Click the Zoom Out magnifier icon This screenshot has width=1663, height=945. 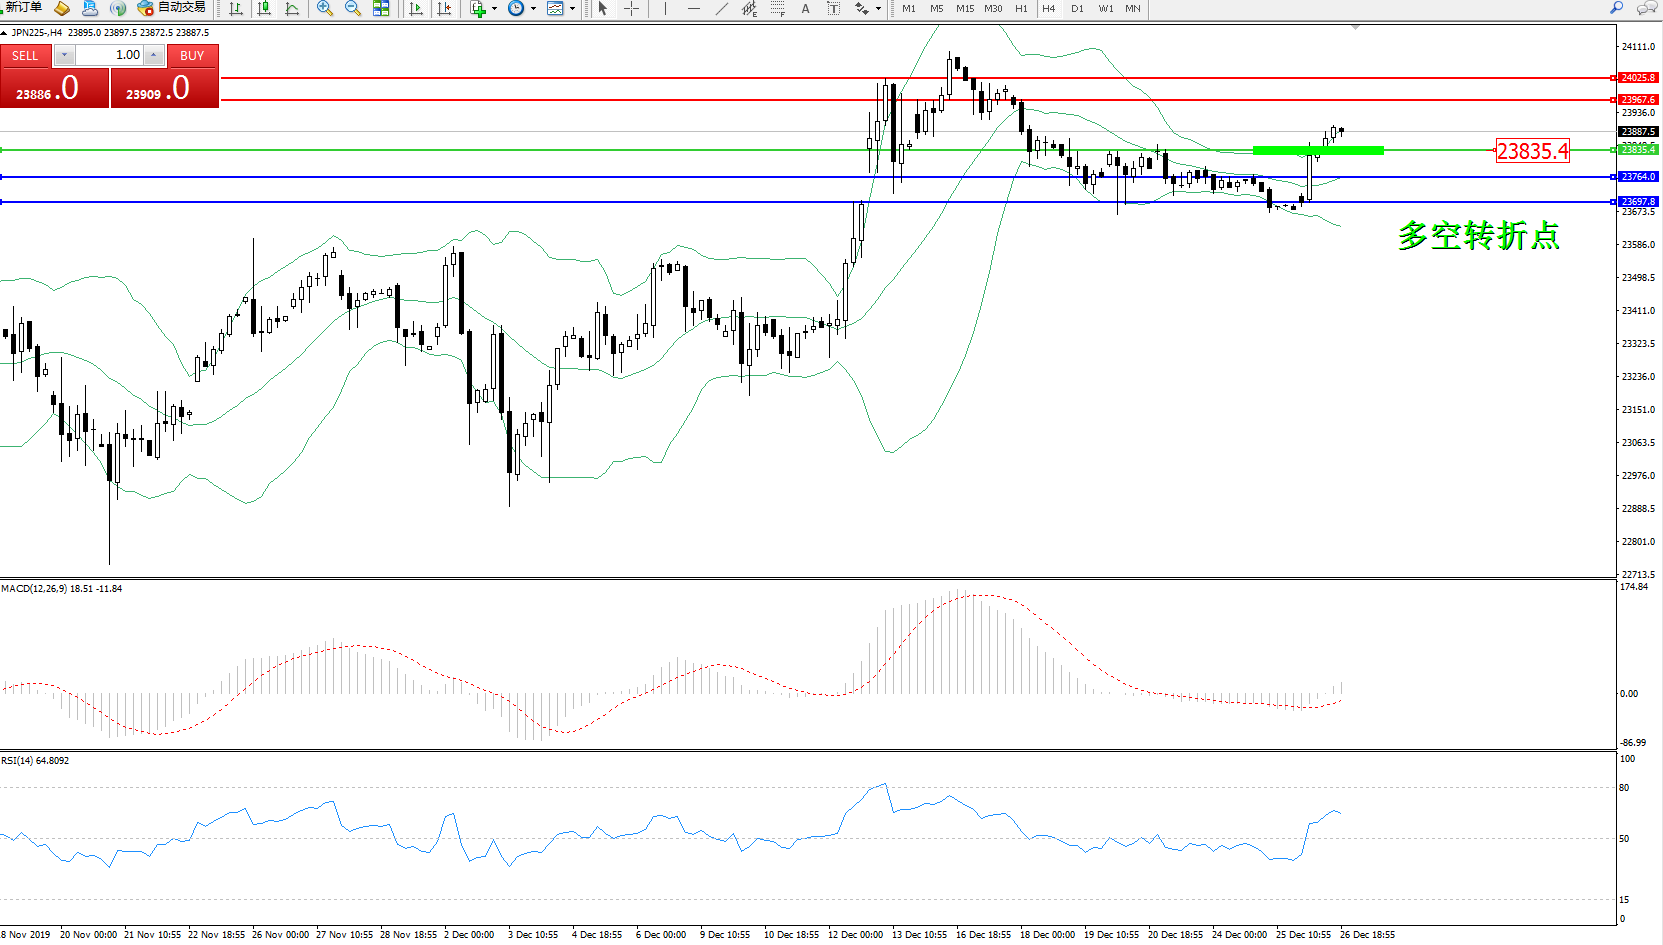pos(352,8)
